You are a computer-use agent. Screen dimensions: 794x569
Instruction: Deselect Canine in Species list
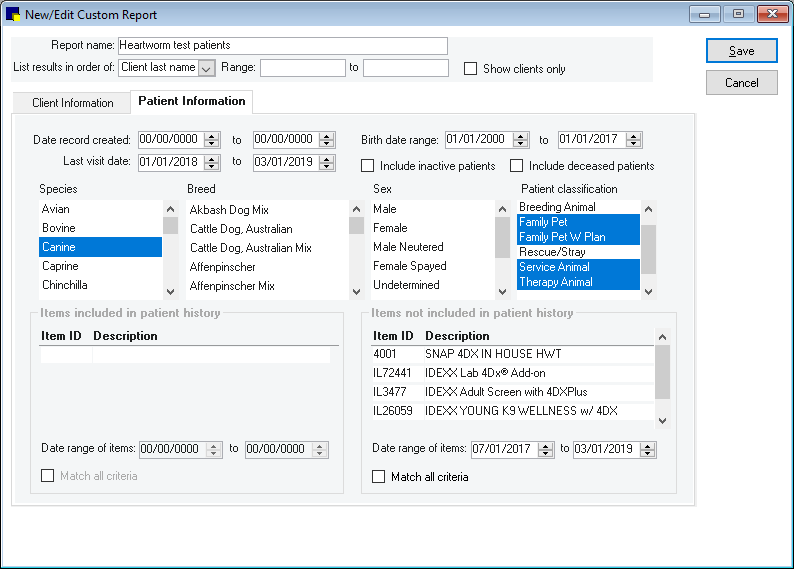(100, 247)
